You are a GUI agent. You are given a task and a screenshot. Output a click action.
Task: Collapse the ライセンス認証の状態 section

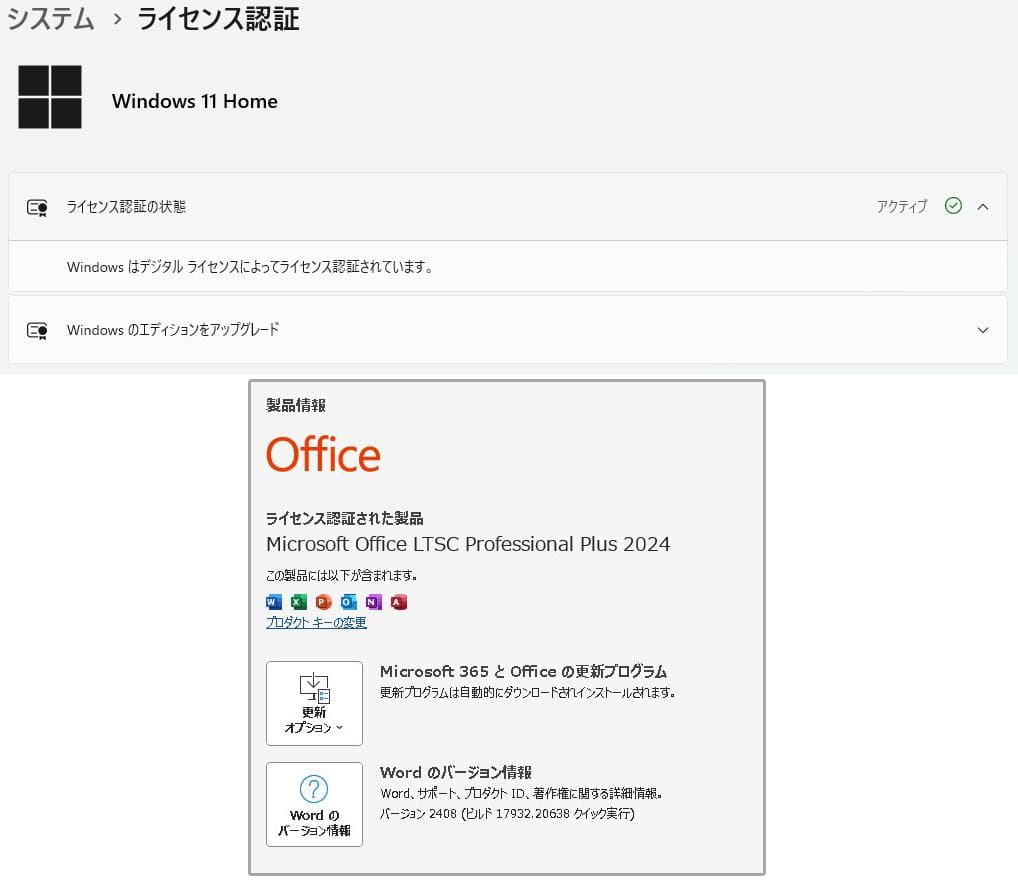[981, 206]
